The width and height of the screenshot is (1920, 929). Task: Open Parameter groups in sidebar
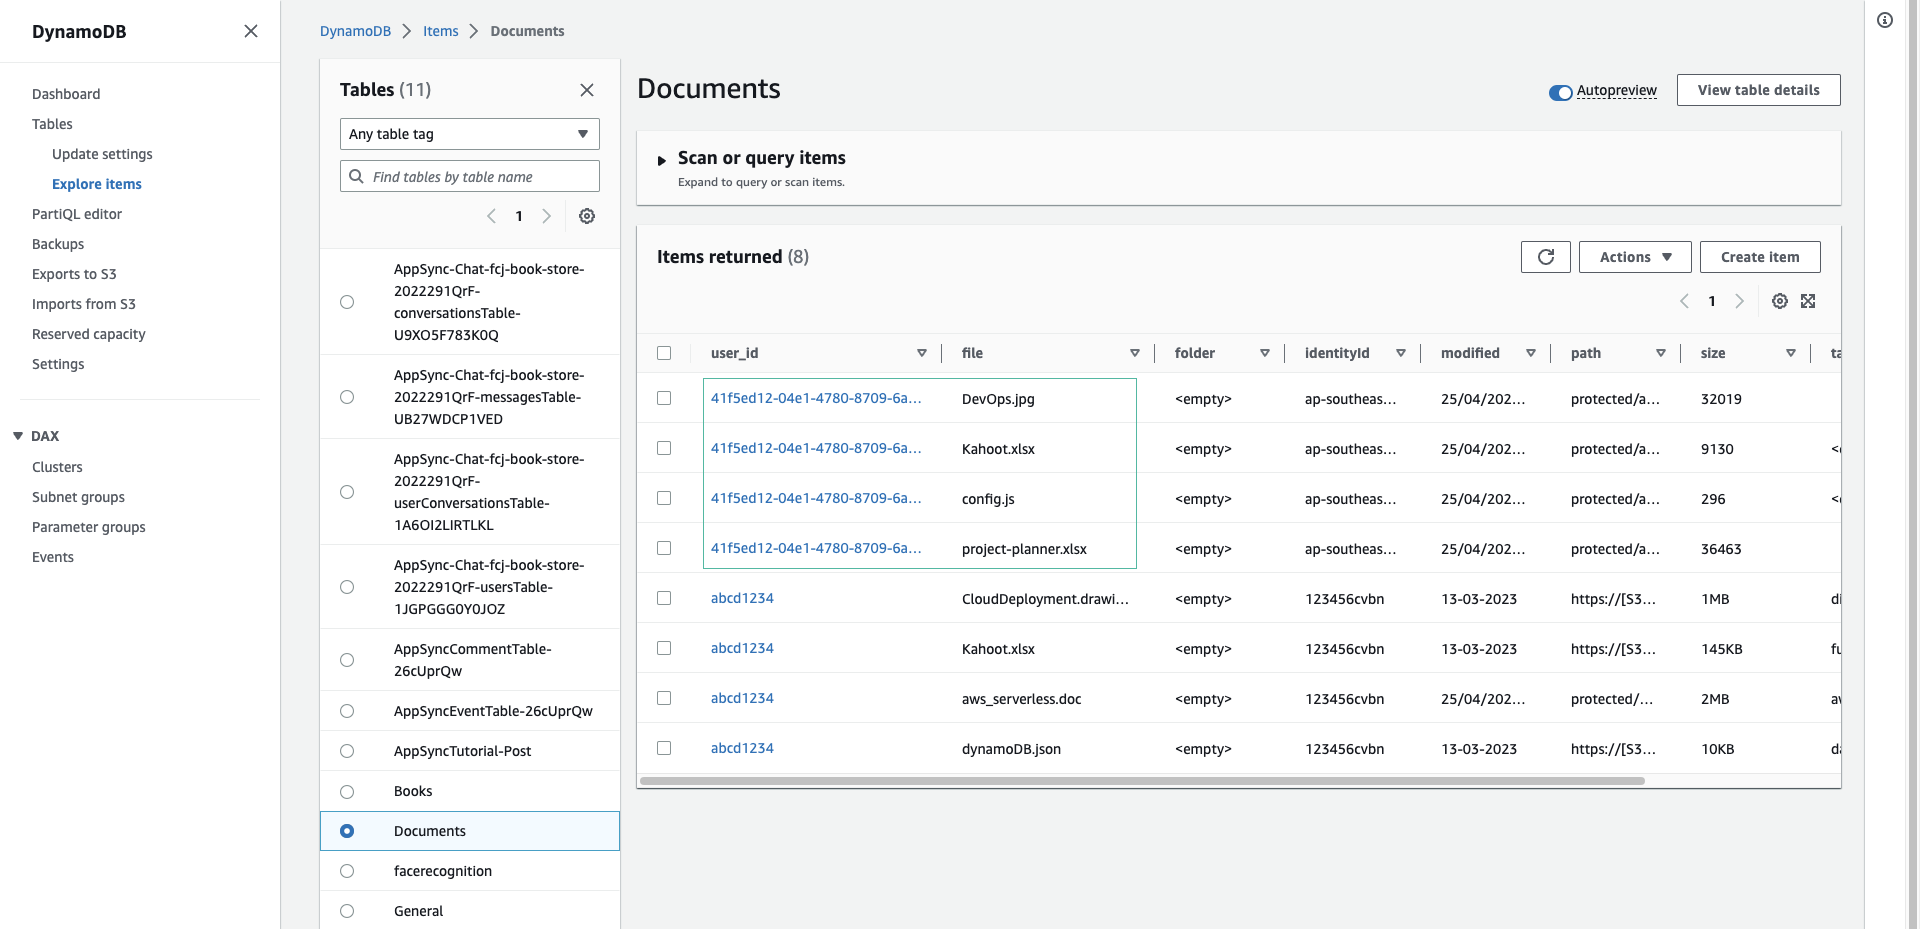(89, 527)
